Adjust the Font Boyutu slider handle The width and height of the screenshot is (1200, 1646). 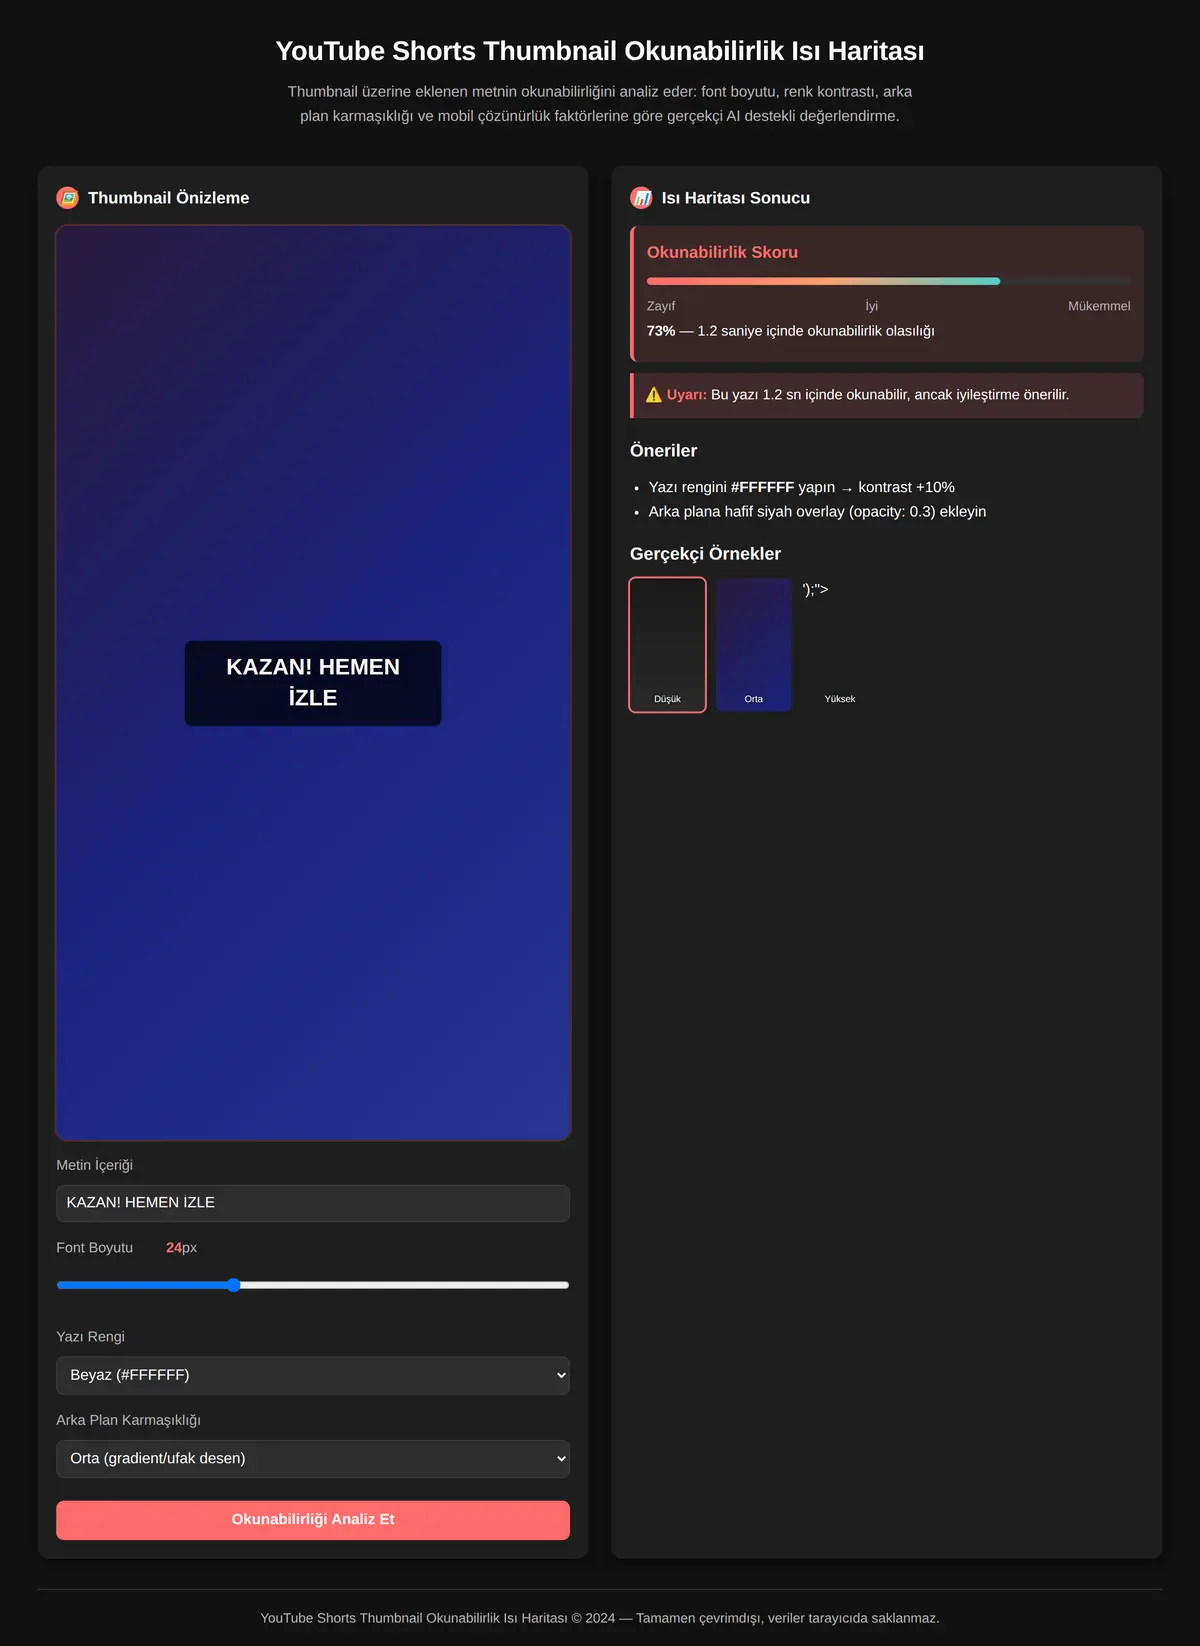[233, 1285]
